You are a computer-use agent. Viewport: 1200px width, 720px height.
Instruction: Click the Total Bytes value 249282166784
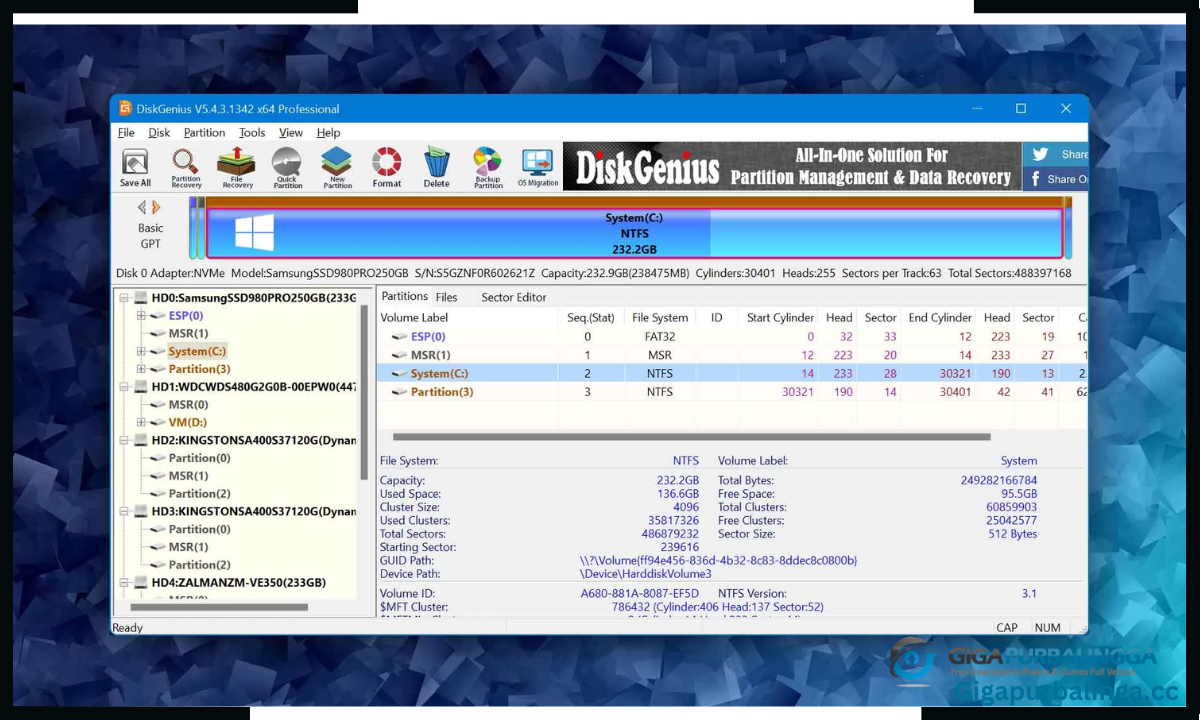[x=999, y=481]
